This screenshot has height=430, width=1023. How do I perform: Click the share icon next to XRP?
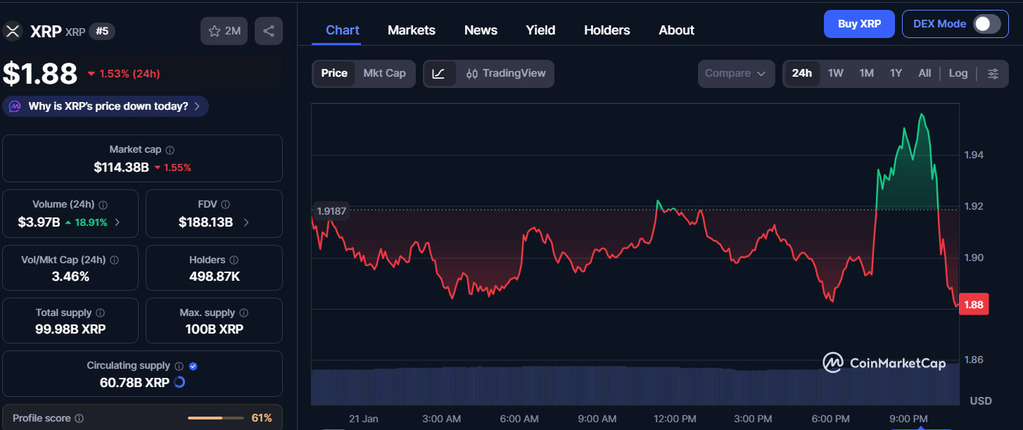[x=268, y=31]
